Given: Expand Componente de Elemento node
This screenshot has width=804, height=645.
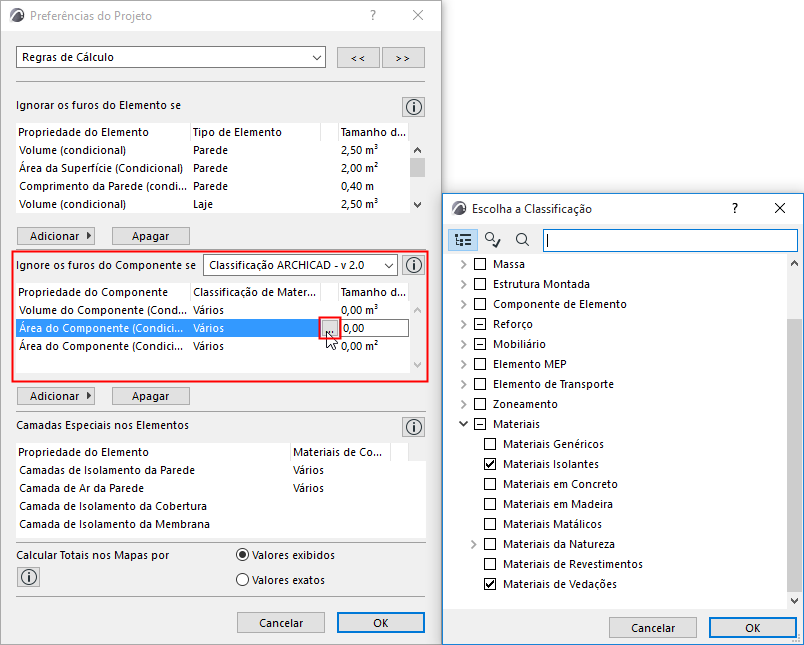Looking at the screenshot, I should click(464, 304).
